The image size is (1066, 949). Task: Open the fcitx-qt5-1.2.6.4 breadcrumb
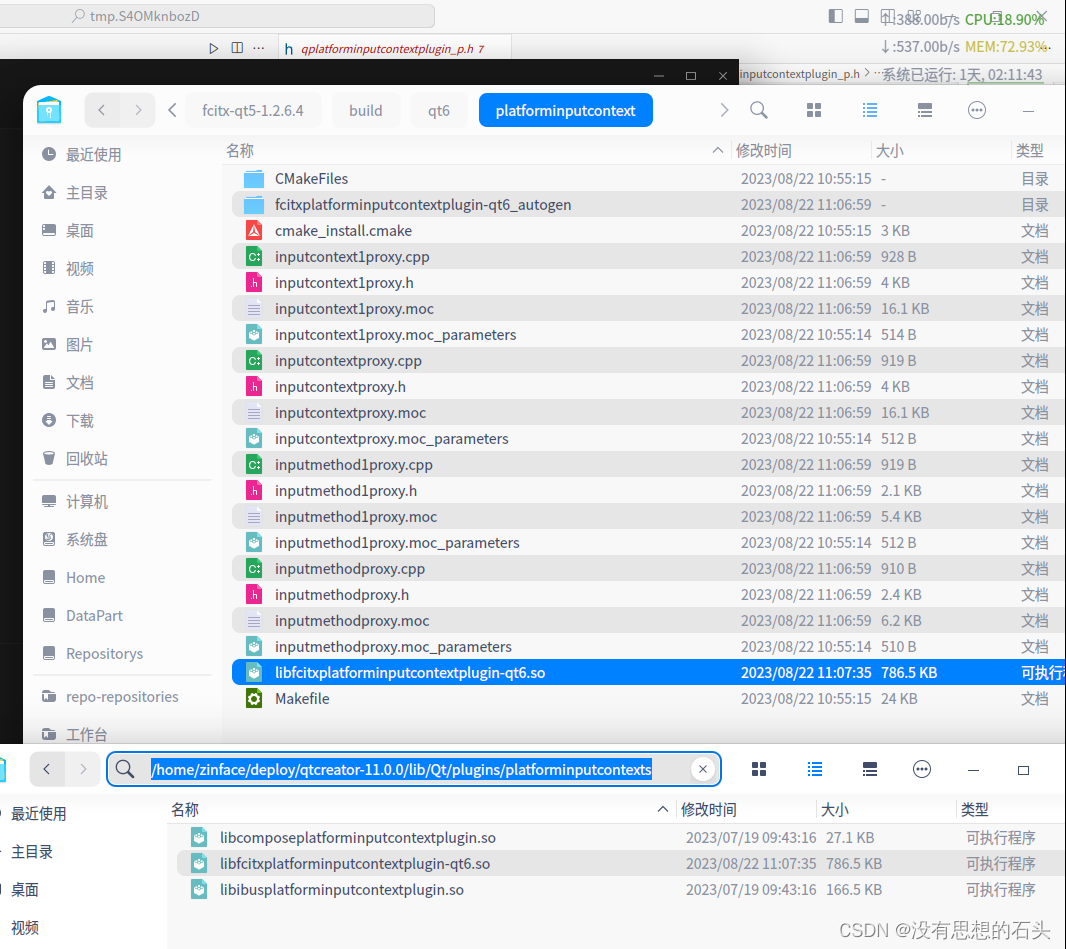click(253, 111)
